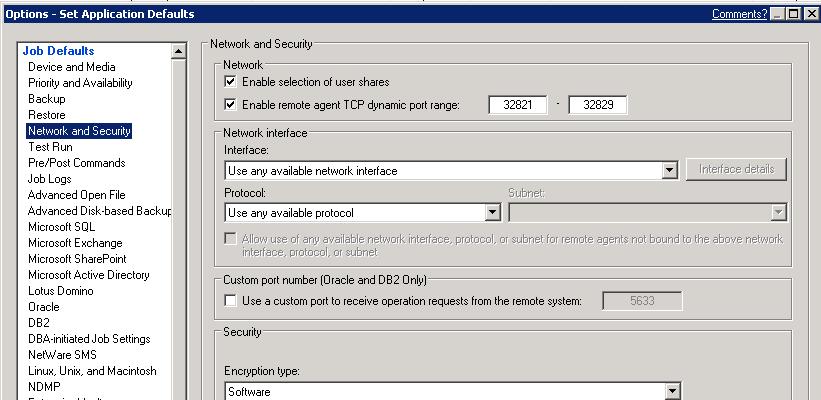Select Network and Security item
The height and width of the screenshot is (400, 821).
(x=79, y=131)
